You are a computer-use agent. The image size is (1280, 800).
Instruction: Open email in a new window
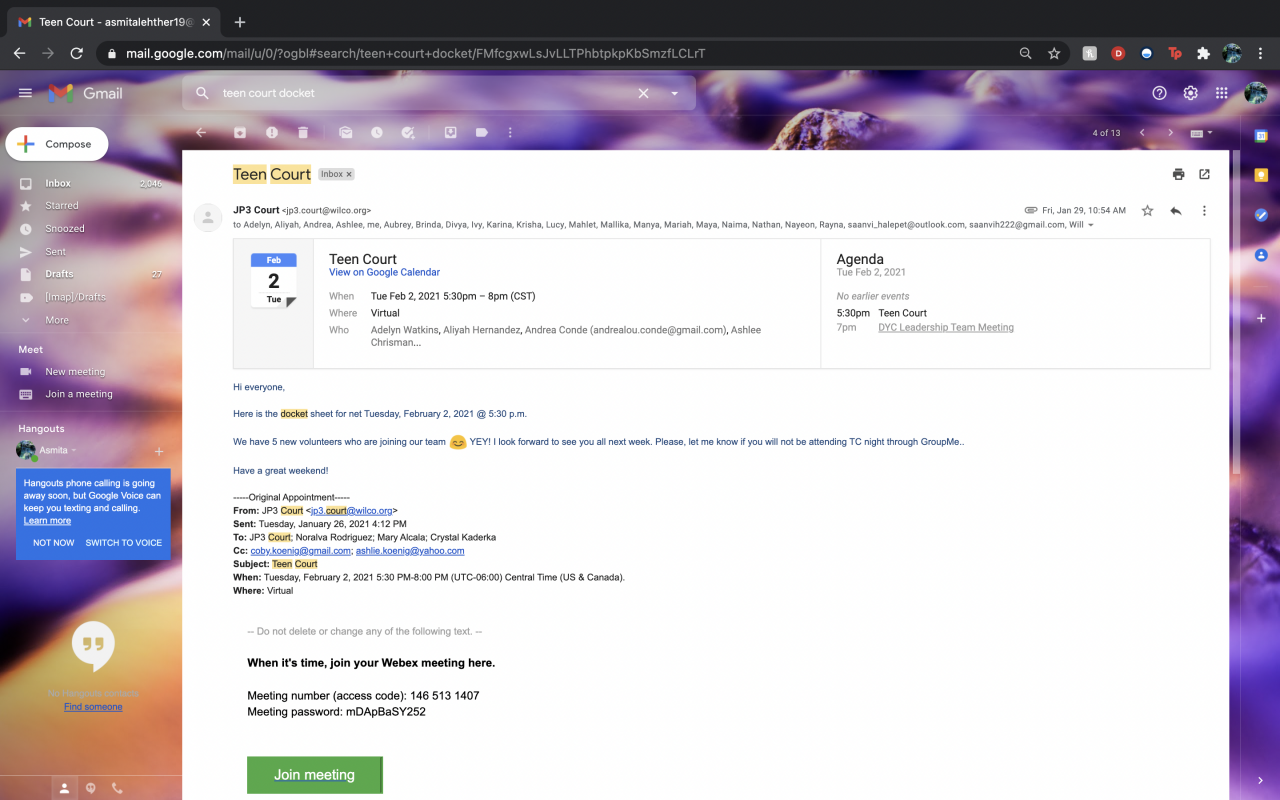pyautogui.click(x=1204, y=174)
